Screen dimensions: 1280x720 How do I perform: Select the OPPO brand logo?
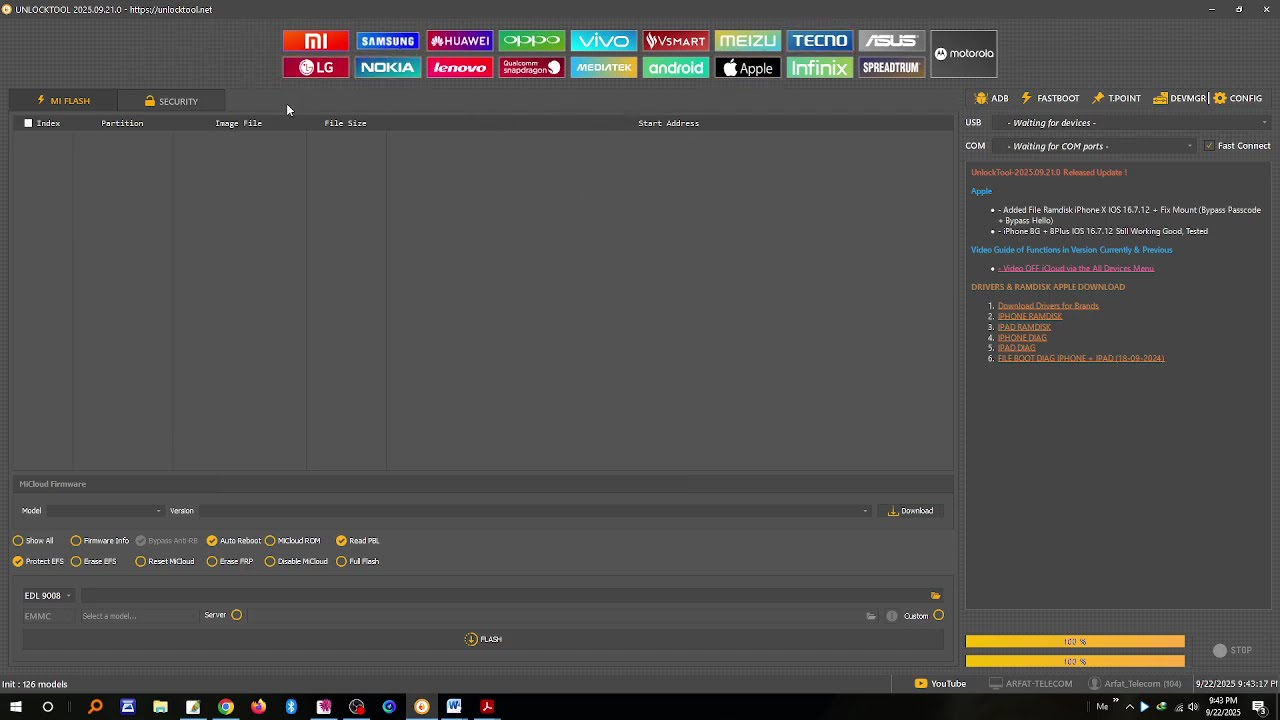532,41
